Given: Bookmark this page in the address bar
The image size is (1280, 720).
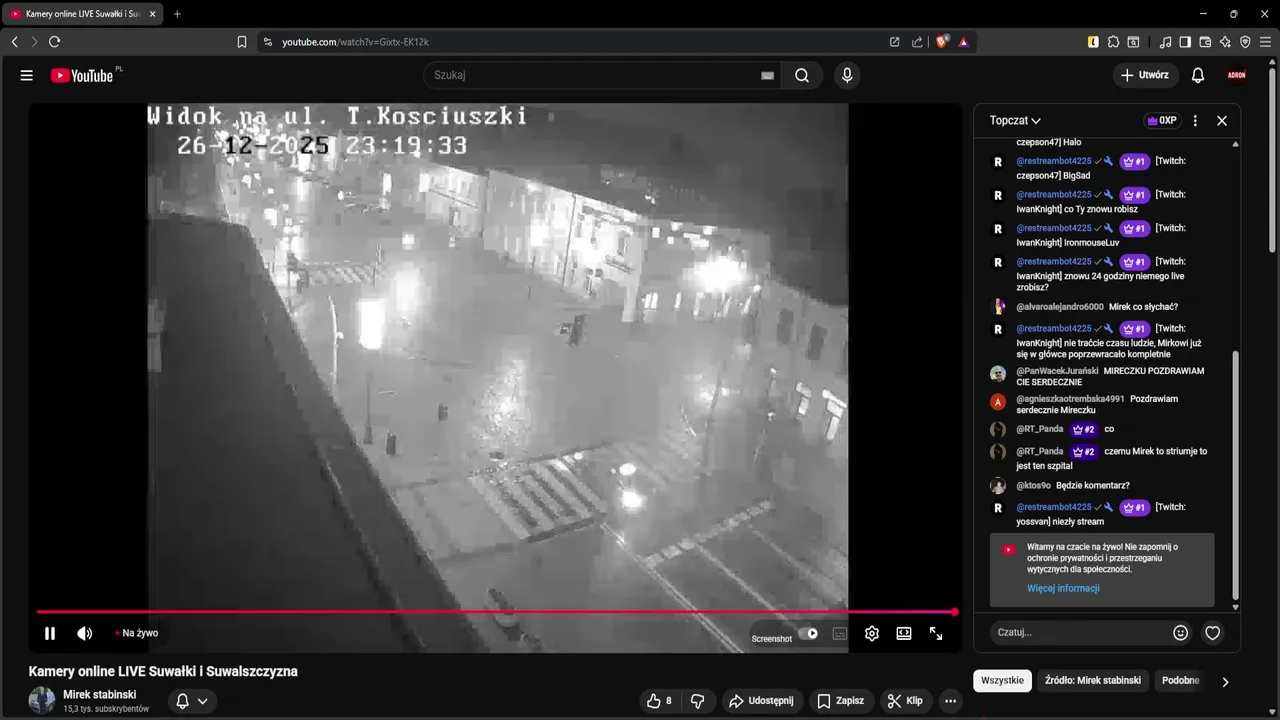Looking at the screenshot, I should tap(242, 42).
